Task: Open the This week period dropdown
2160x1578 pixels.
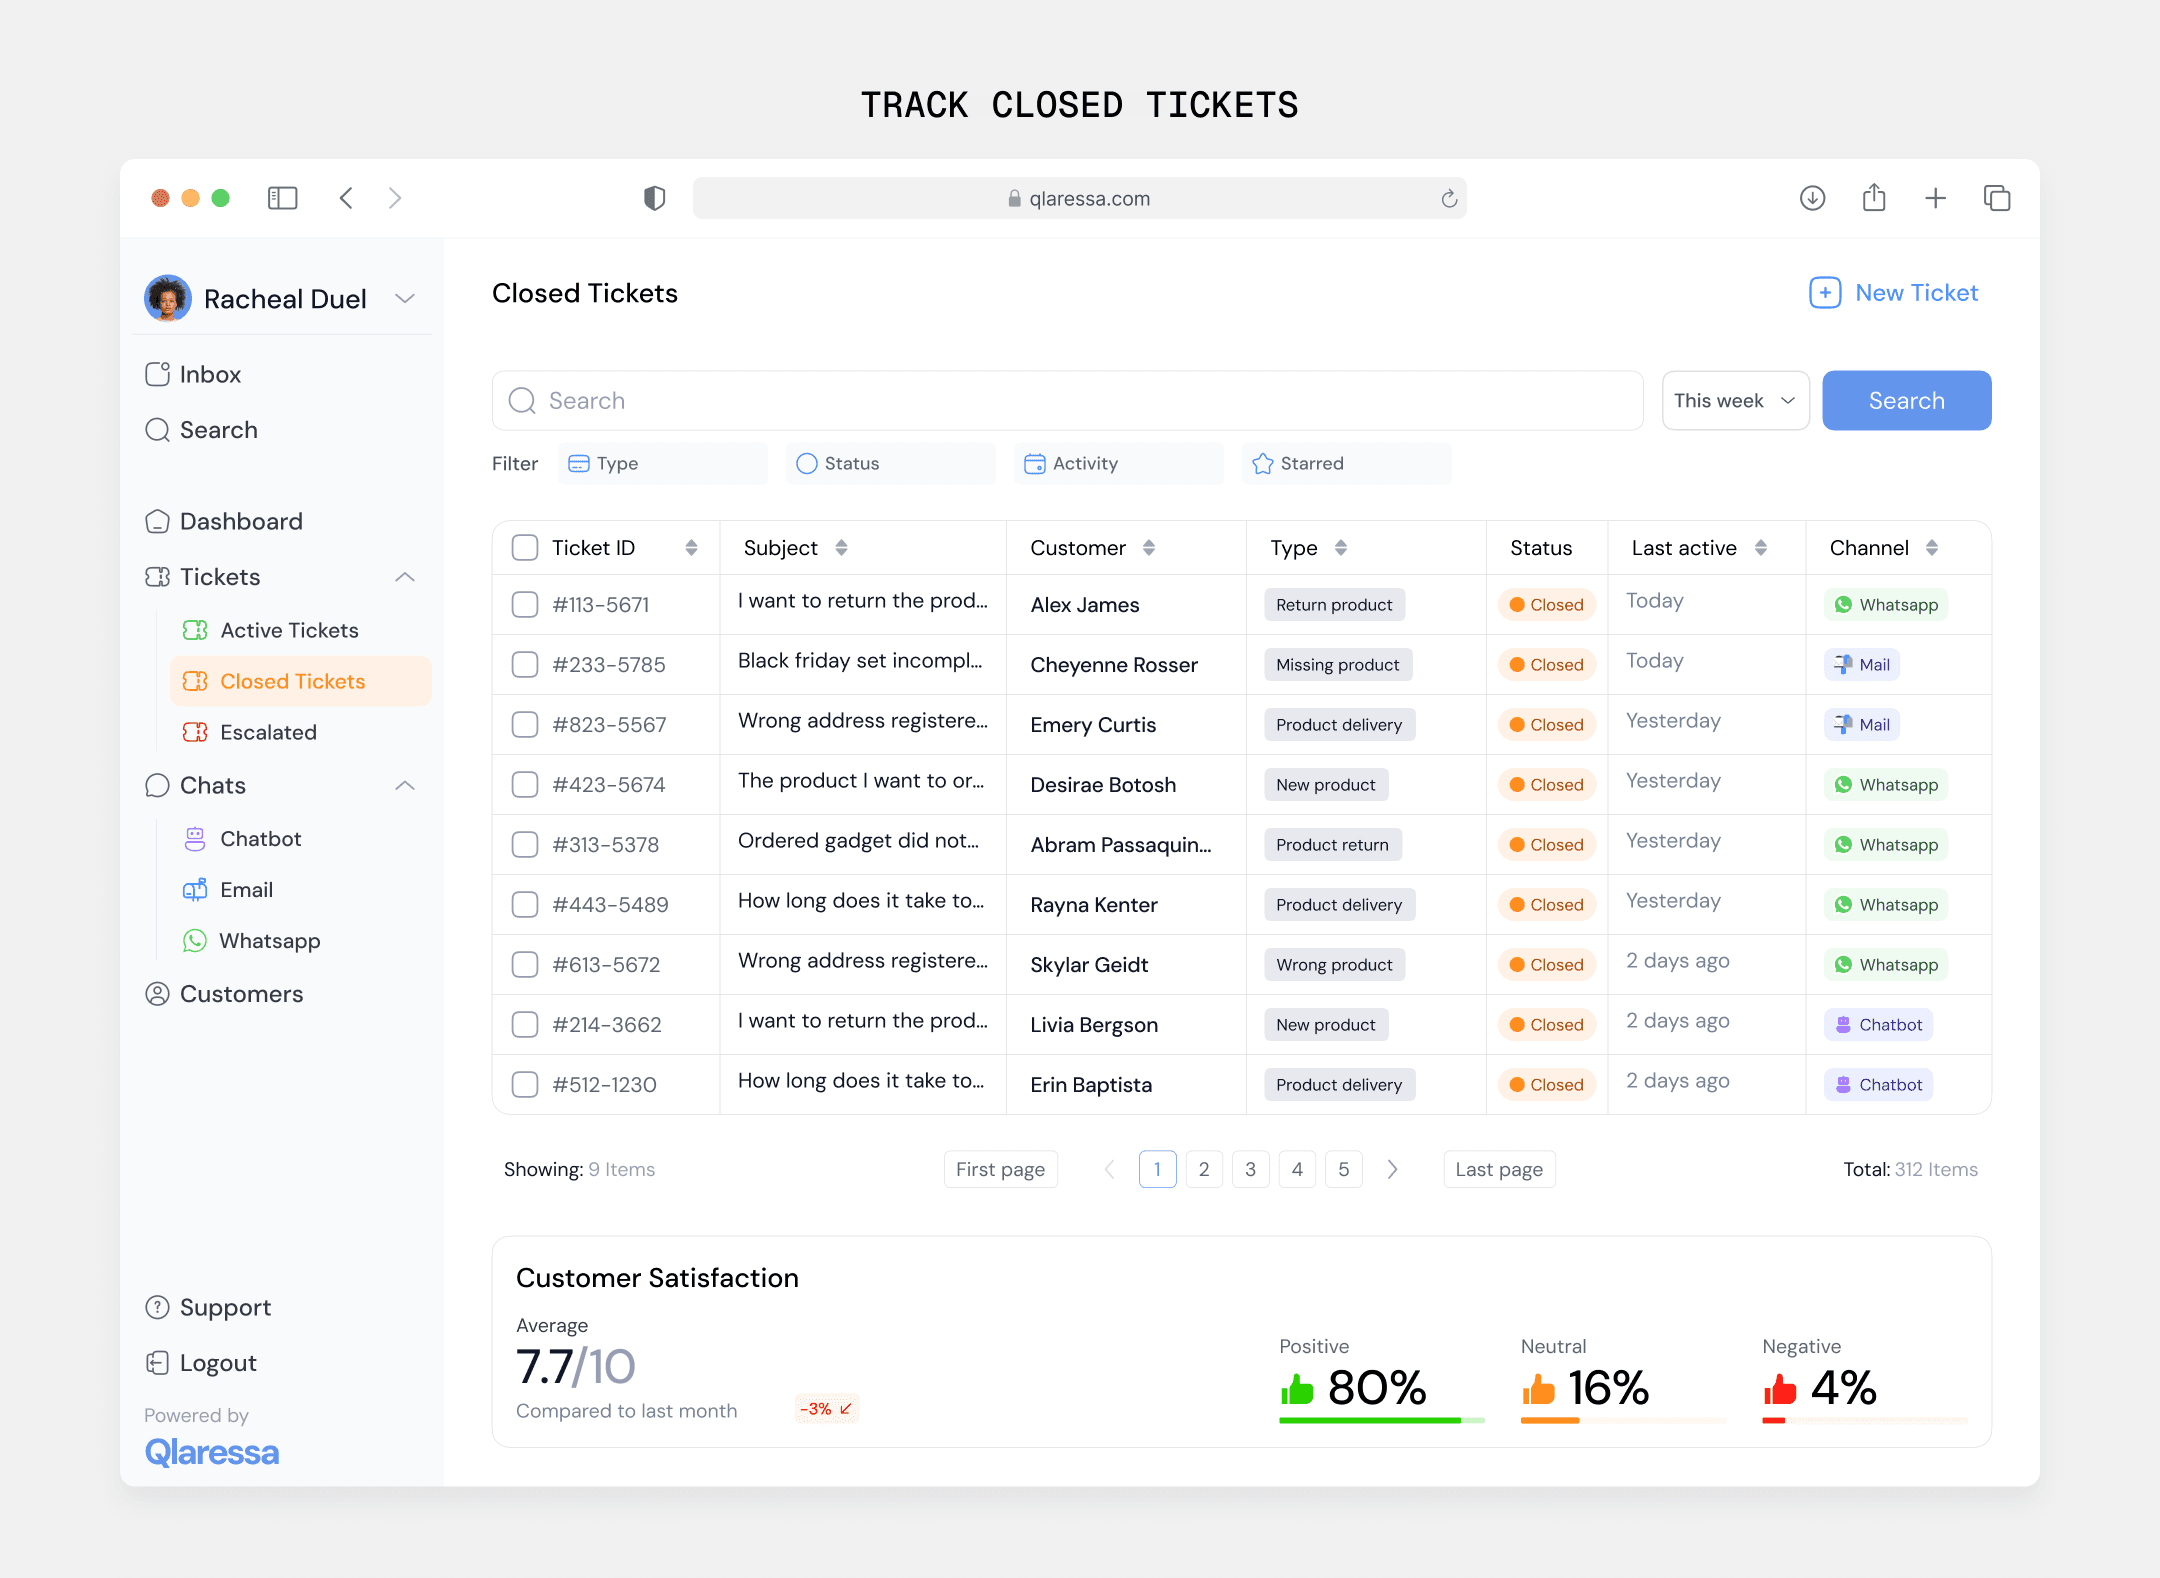Action: [x=1735, y=401]
